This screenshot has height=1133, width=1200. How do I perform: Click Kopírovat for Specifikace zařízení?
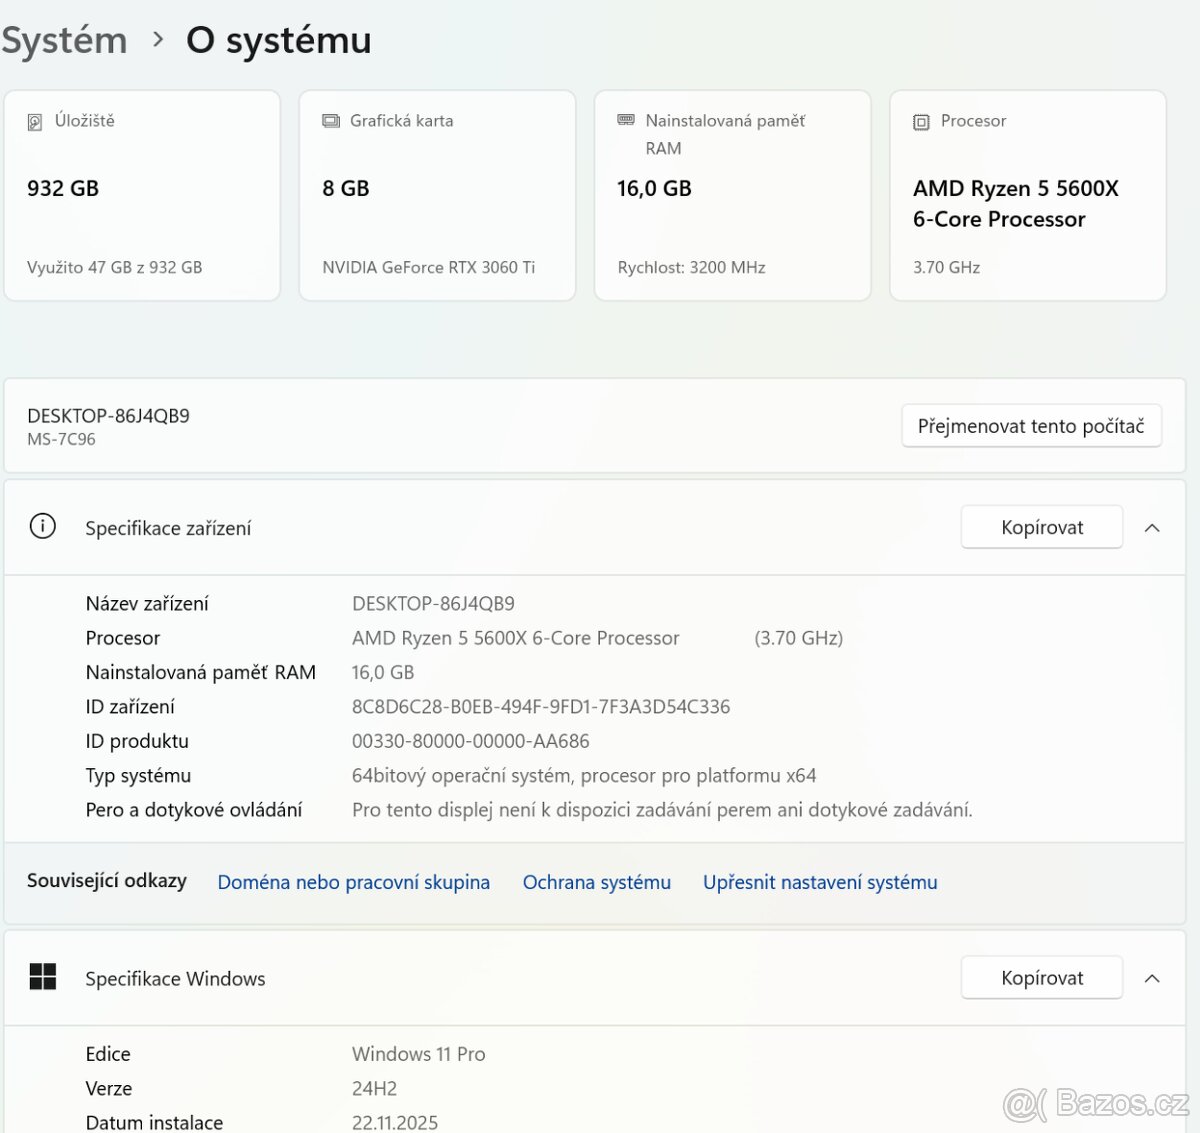1041,526
